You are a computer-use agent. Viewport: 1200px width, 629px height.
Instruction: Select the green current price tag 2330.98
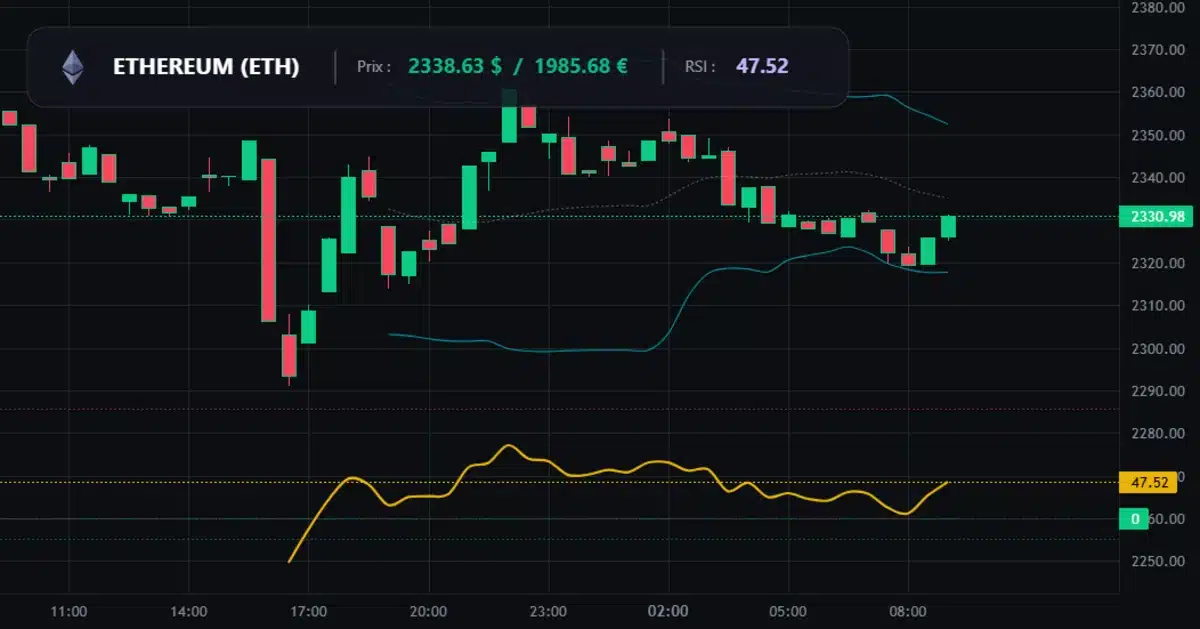(1157, 216)
